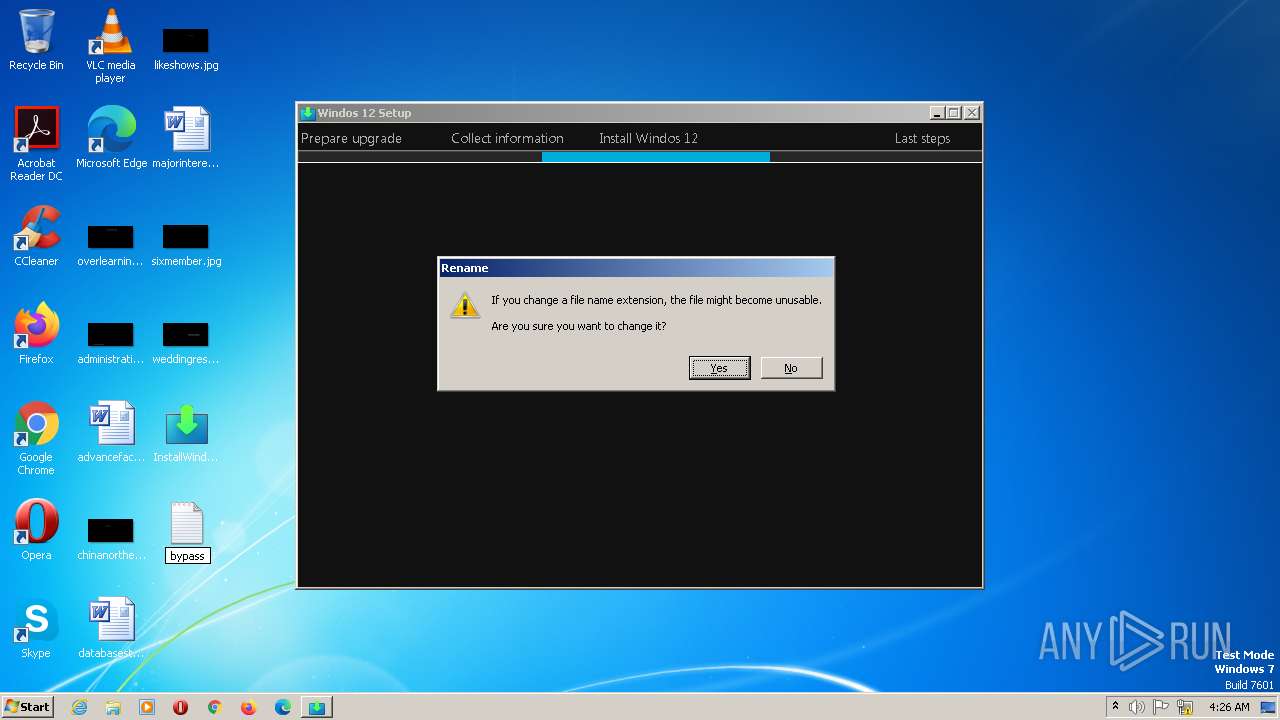
Task: Click the warning icon in Rename dialog
Action: pyautogui.click(x=465, y=306)
